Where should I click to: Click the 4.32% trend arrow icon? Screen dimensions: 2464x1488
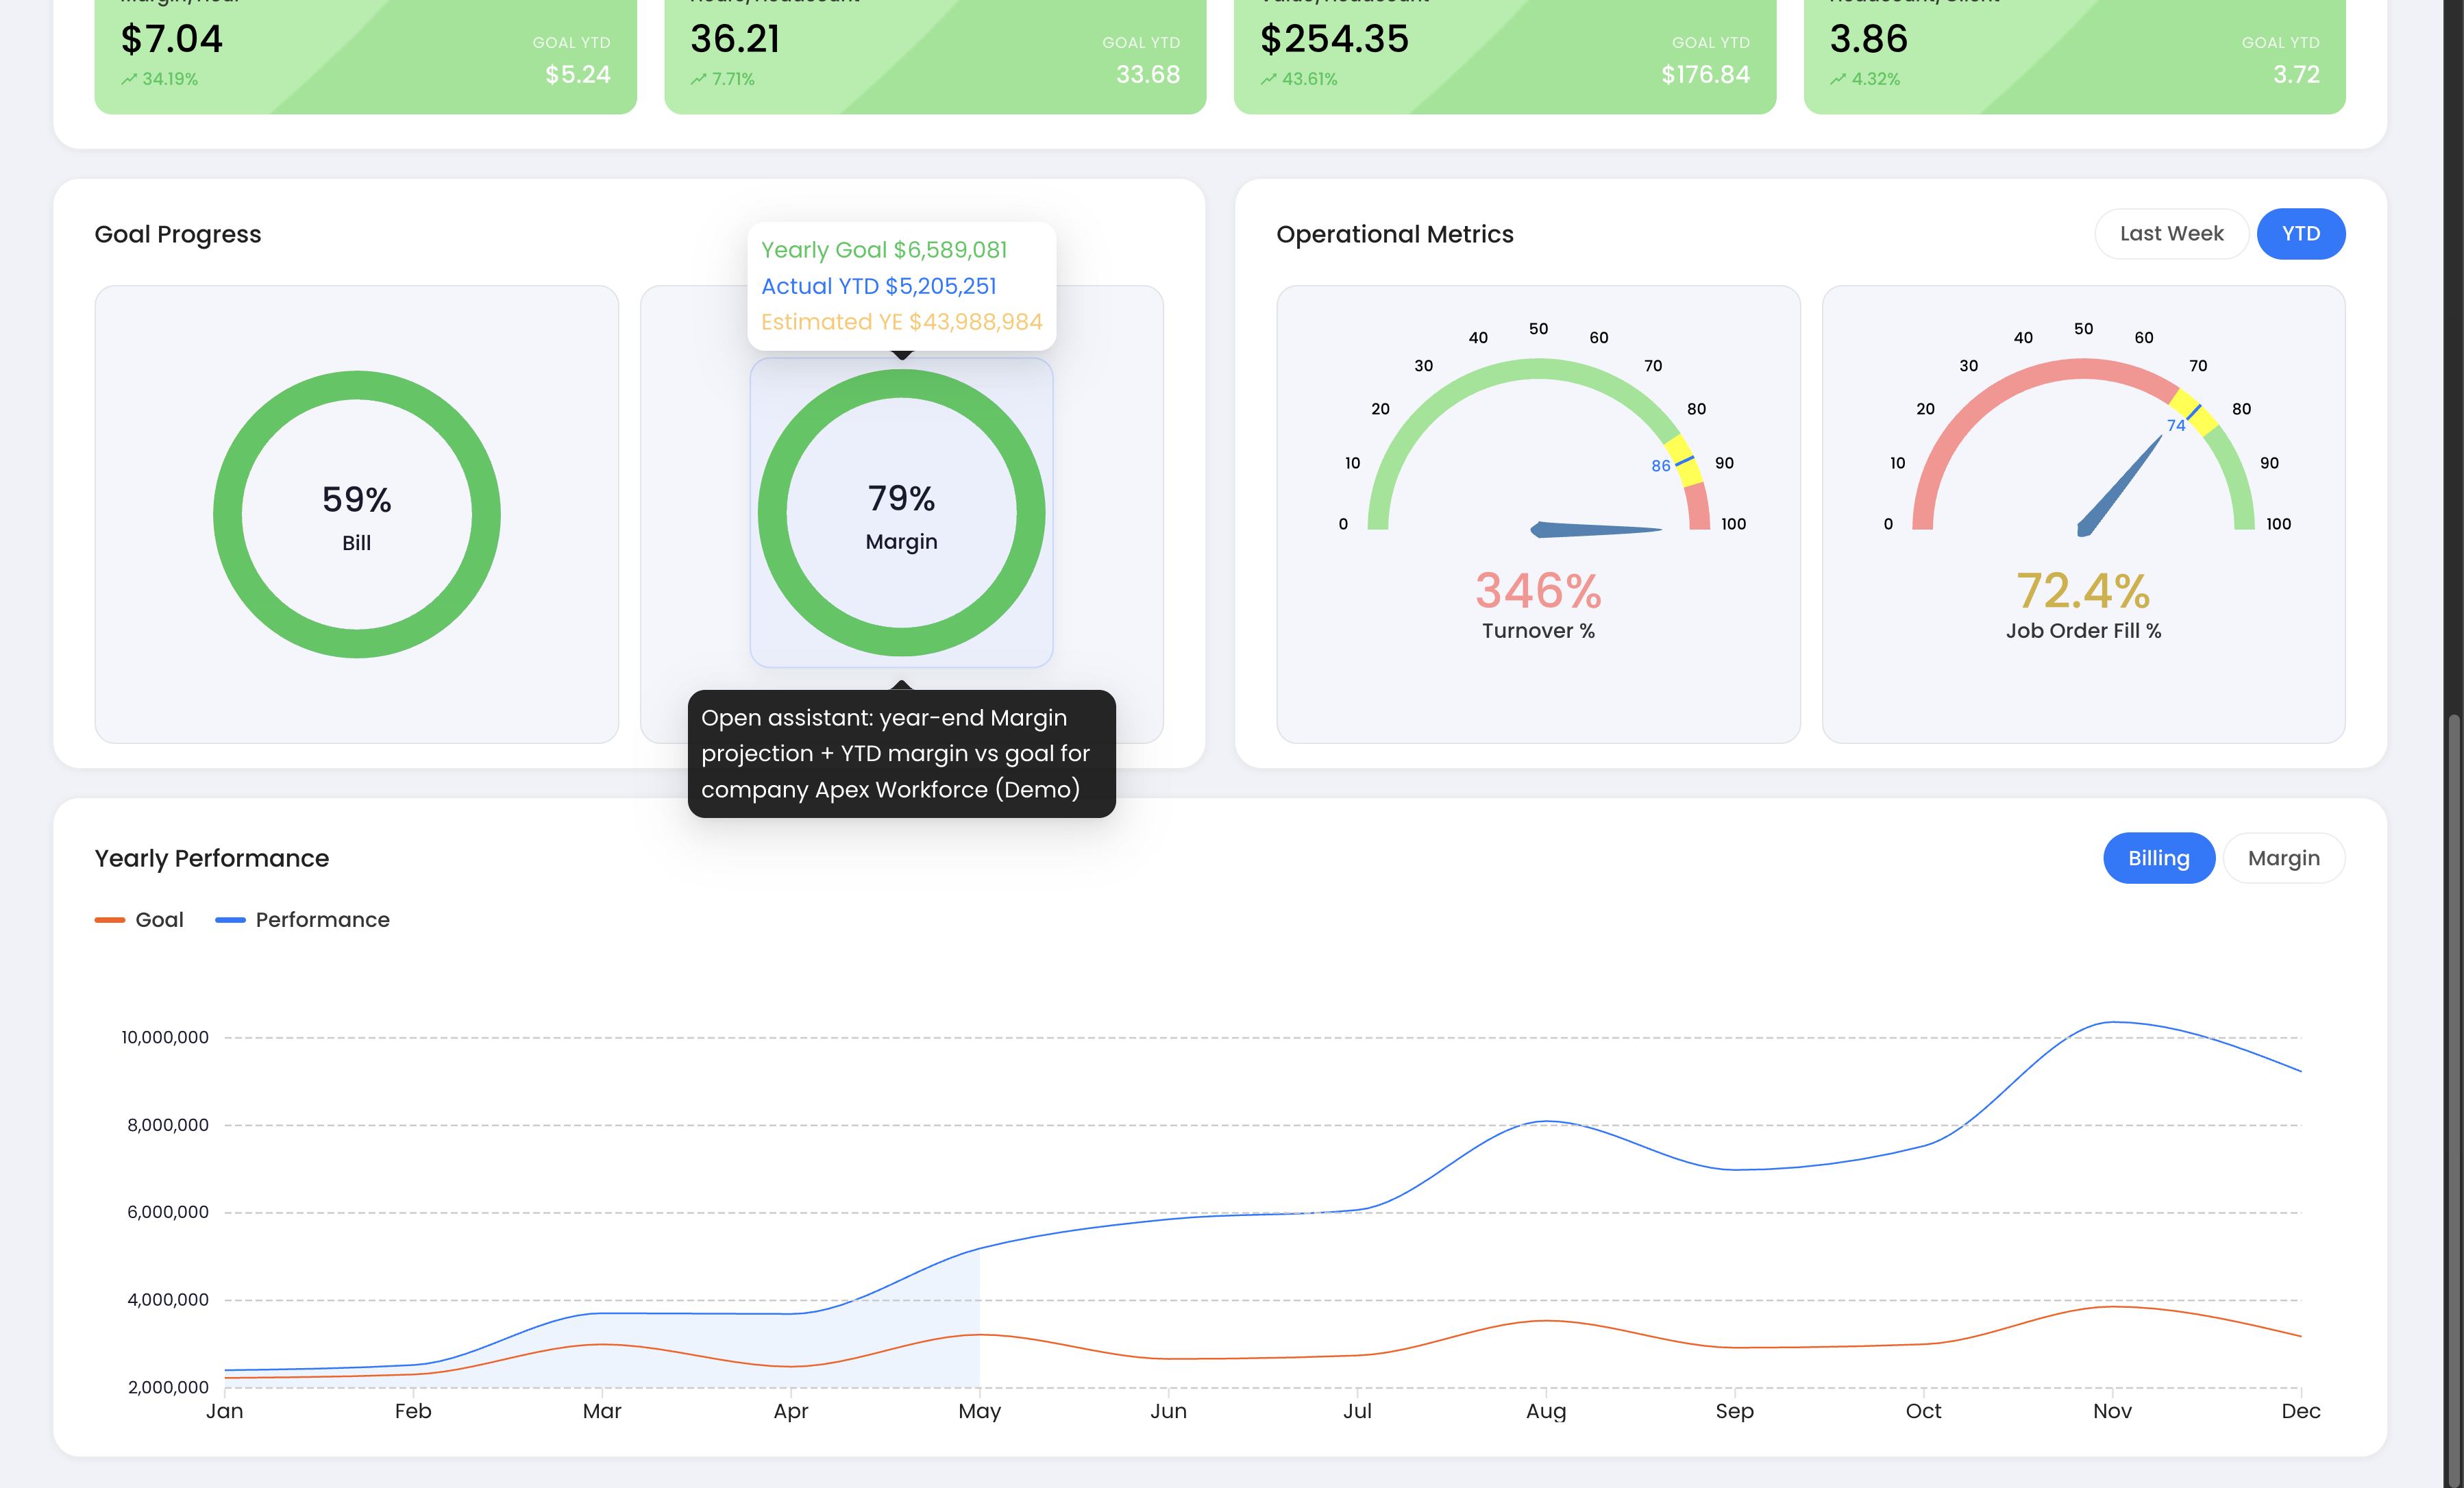(x=1838, y=79)
